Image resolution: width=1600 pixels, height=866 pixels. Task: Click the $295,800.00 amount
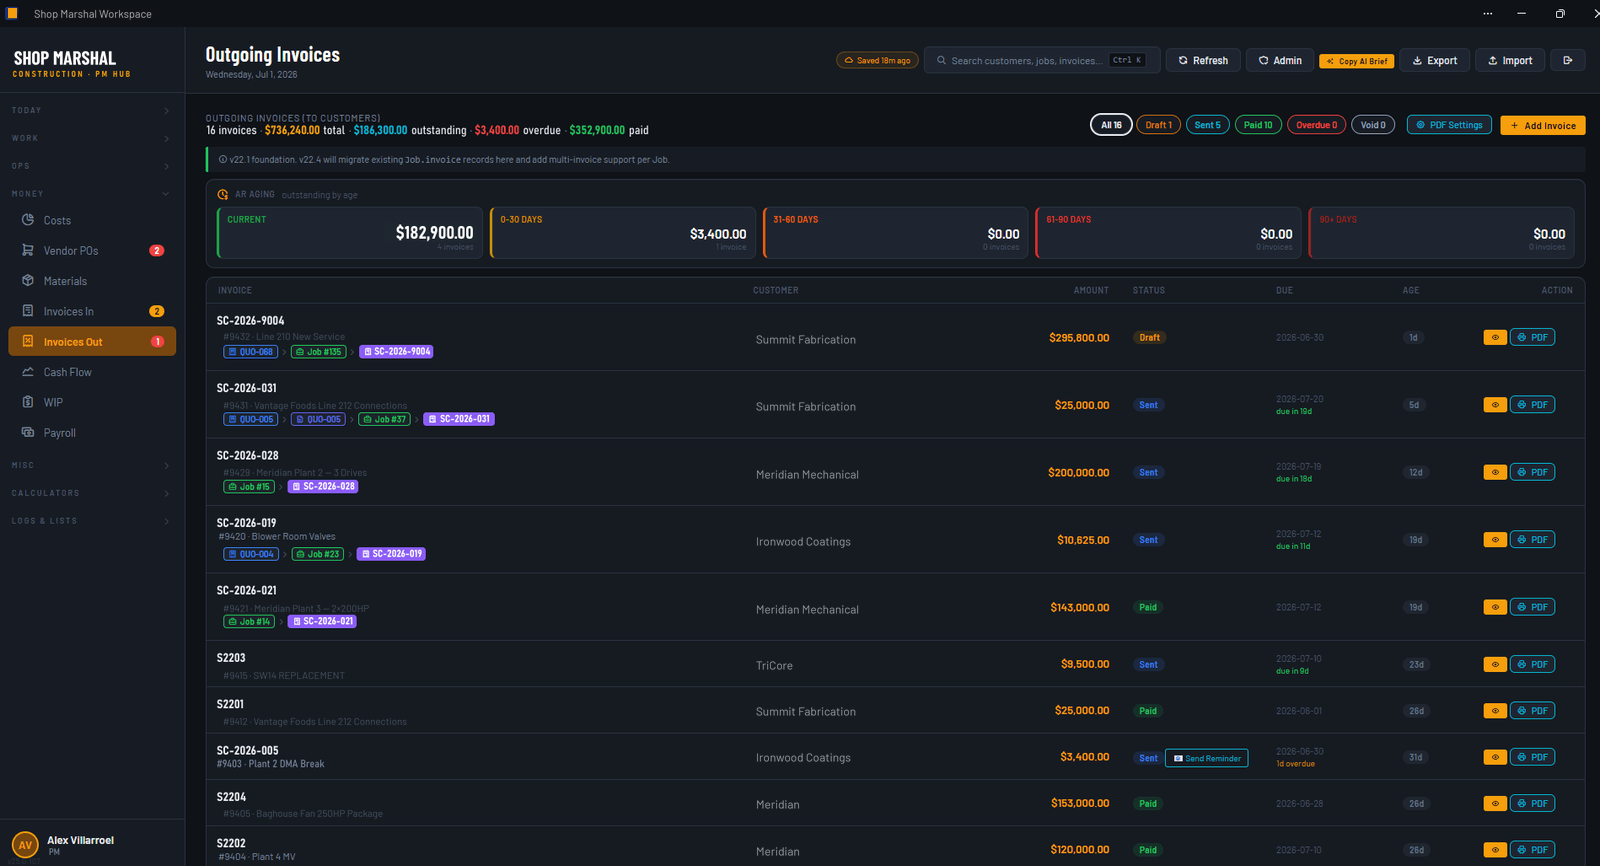pos(1079,338)
